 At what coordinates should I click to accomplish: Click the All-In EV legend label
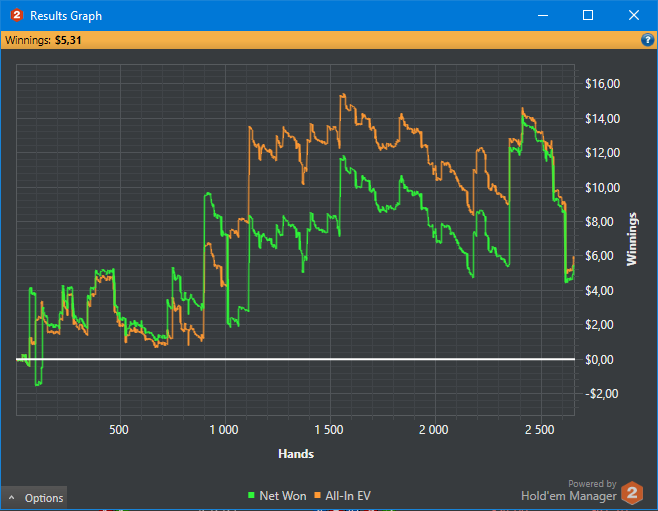click(348, 496)
